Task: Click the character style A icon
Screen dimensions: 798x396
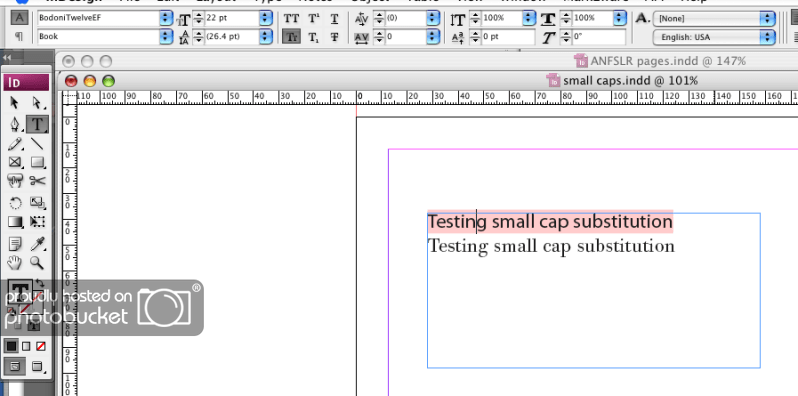Action: (642, 18)
